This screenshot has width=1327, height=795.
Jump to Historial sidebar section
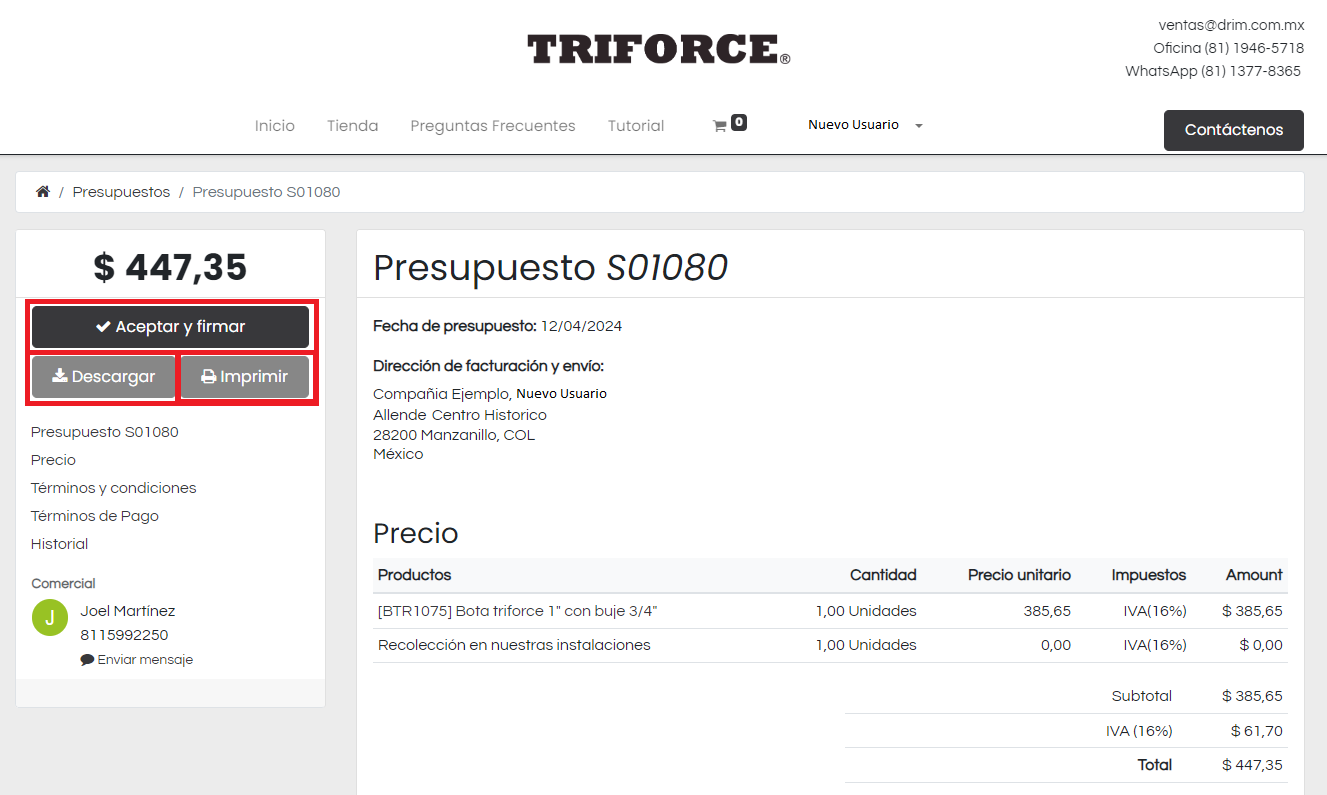click(59, 544)
